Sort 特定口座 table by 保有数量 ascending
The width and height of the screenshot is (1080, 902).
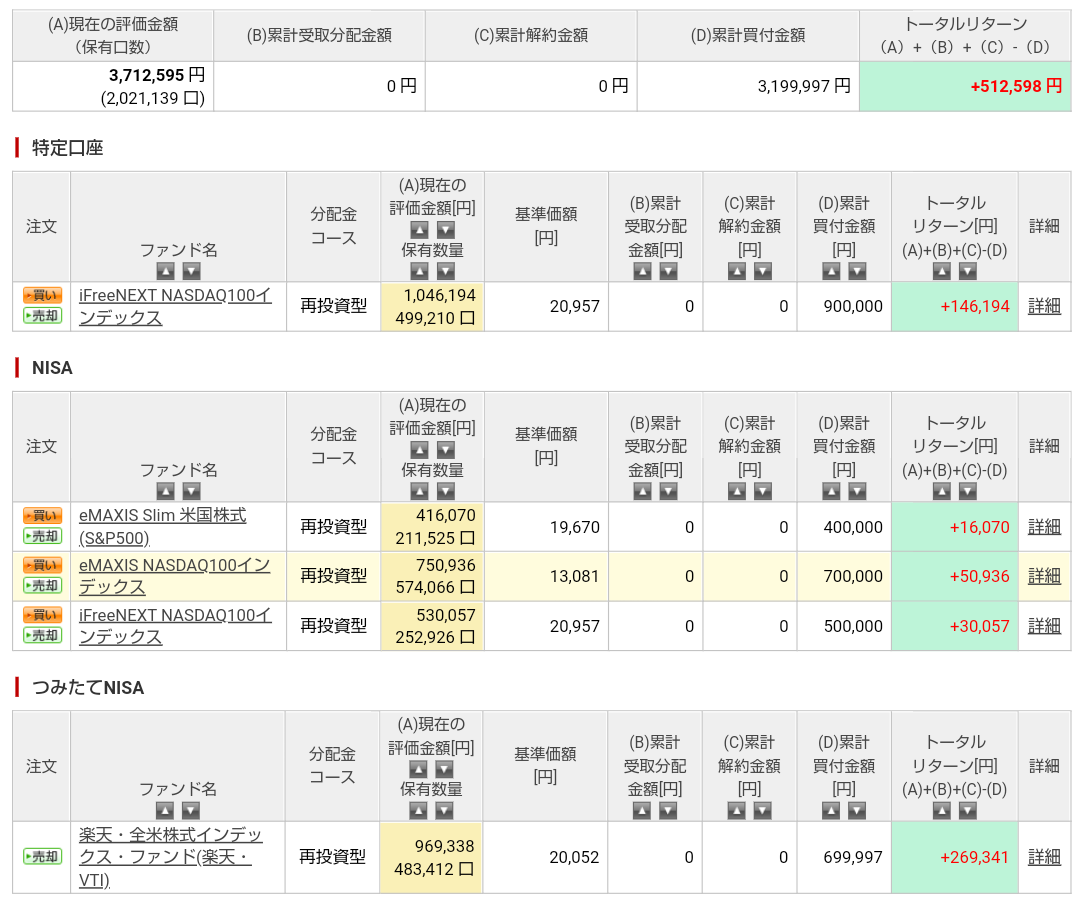click(419, 271)
